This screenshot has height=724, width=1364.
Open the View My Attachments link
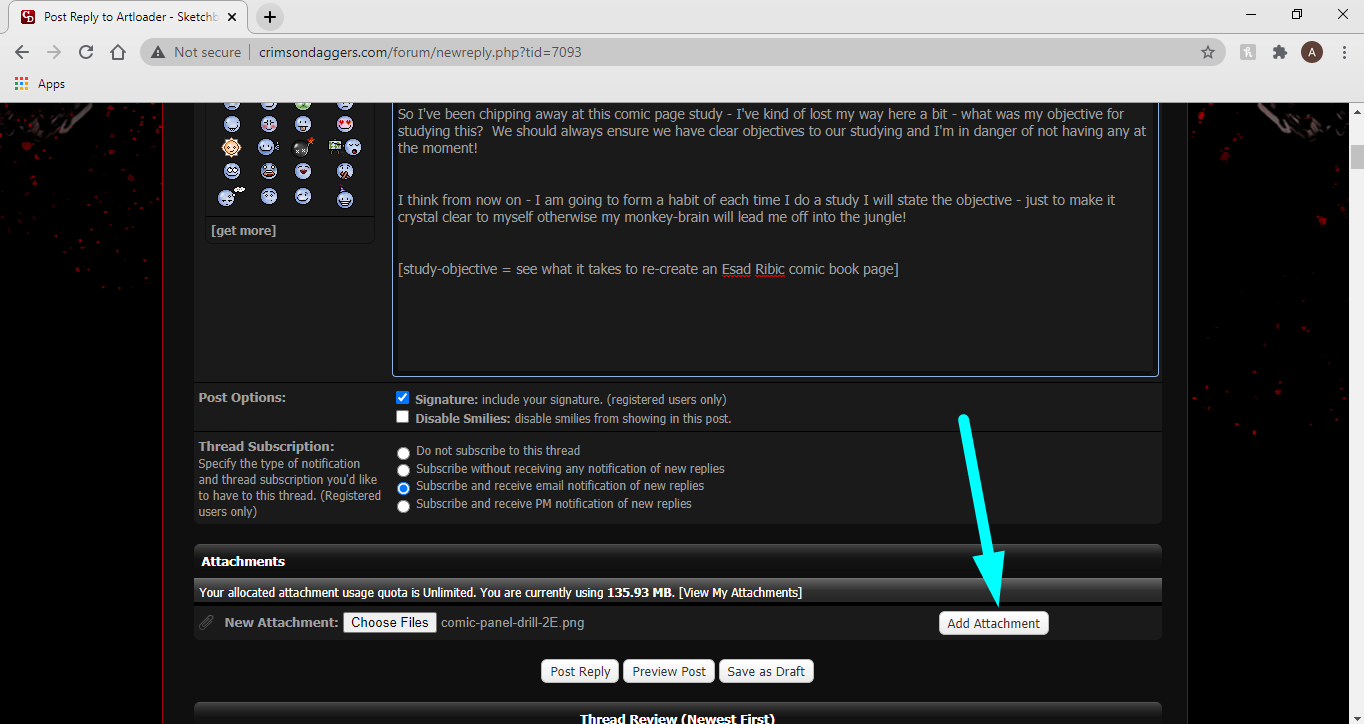[740, 592]
